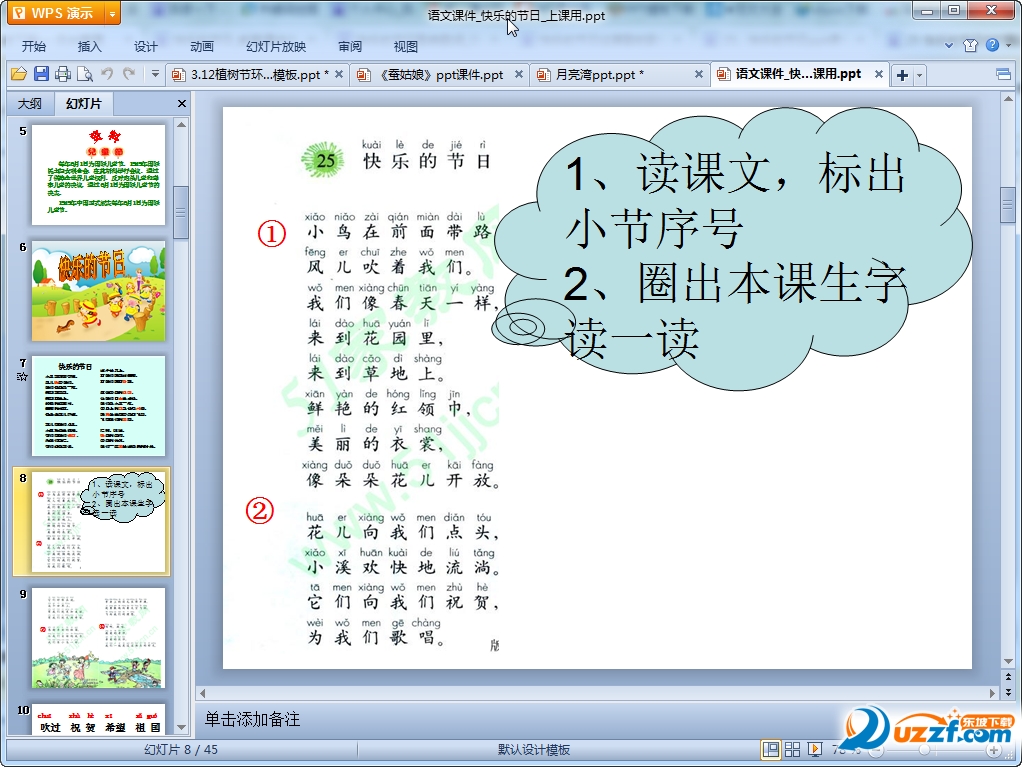Start slideshow from status bar icon

click(x=815, y=750)
